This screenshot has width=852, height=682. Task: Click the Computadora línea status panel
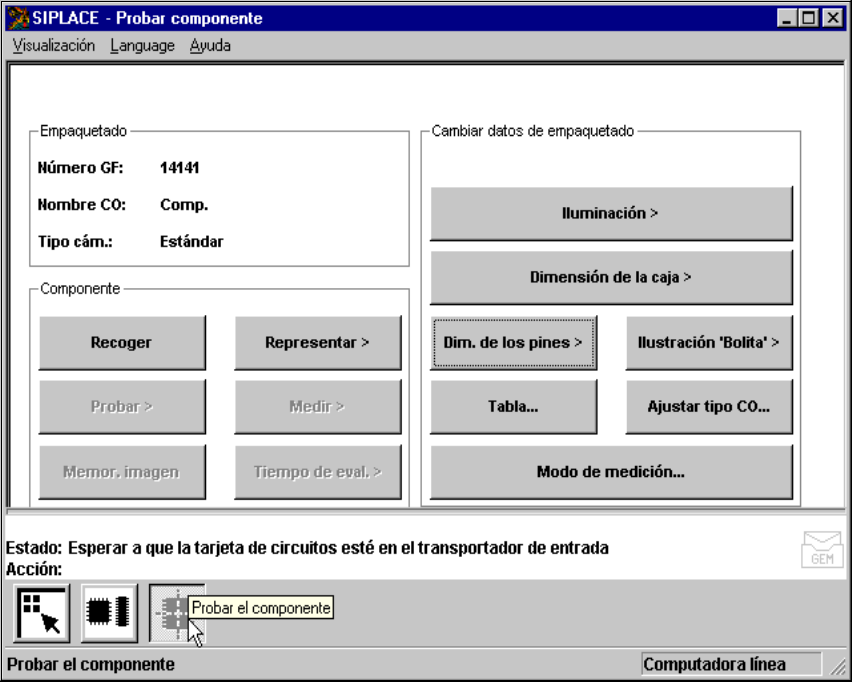coord(731,664)
